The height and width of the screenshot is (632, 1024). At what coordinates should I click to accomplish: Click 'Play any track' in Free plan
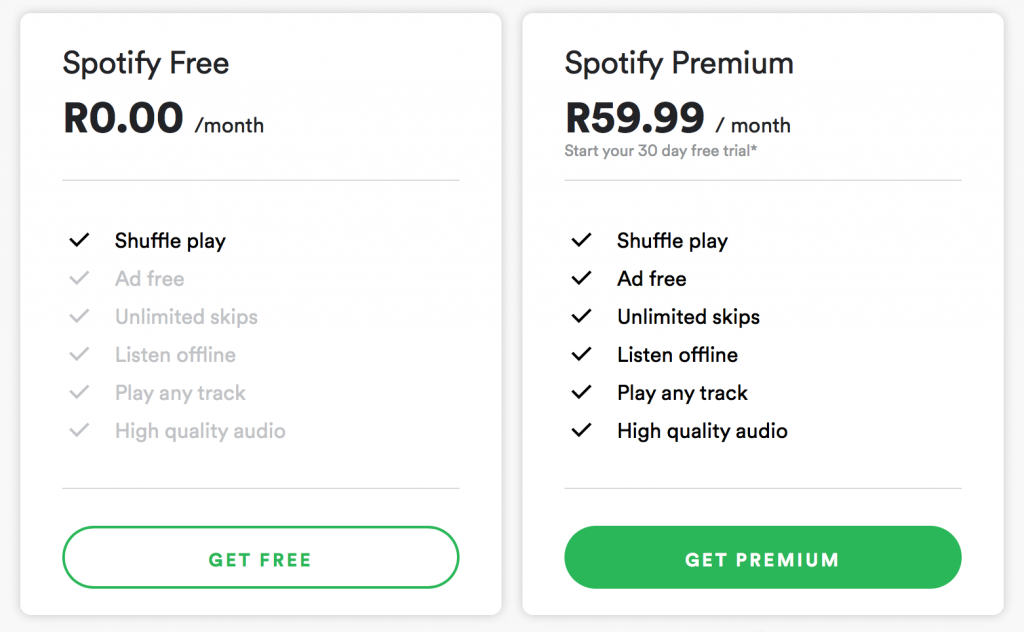180,393
